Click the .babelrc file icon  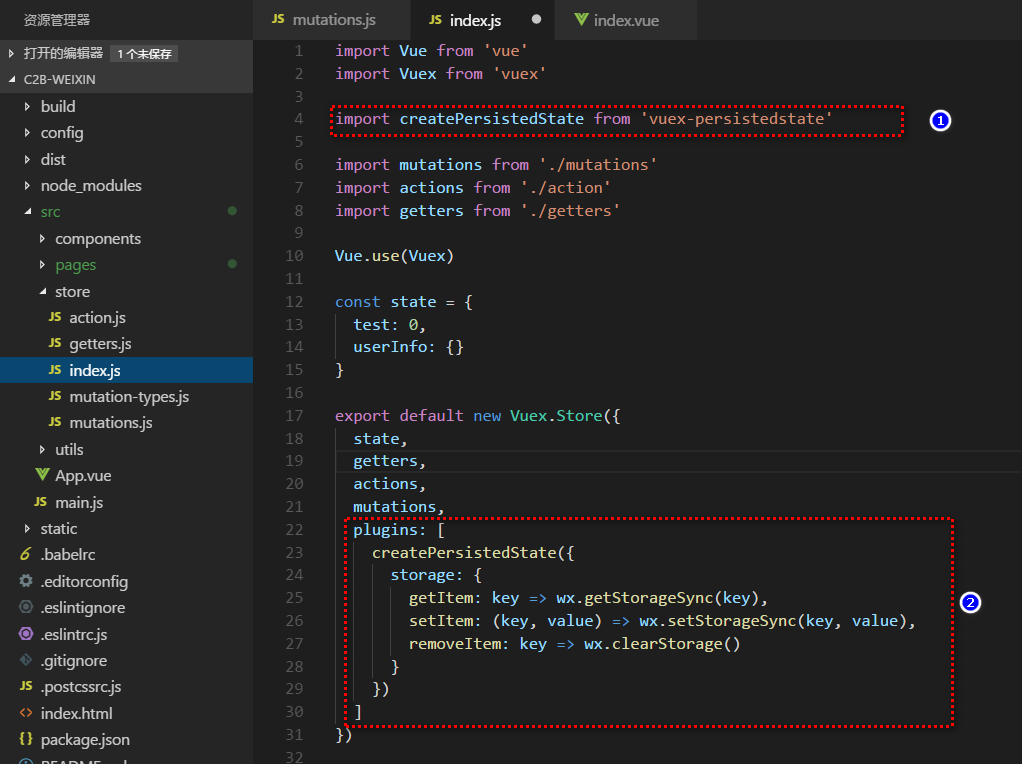point(26,555)
